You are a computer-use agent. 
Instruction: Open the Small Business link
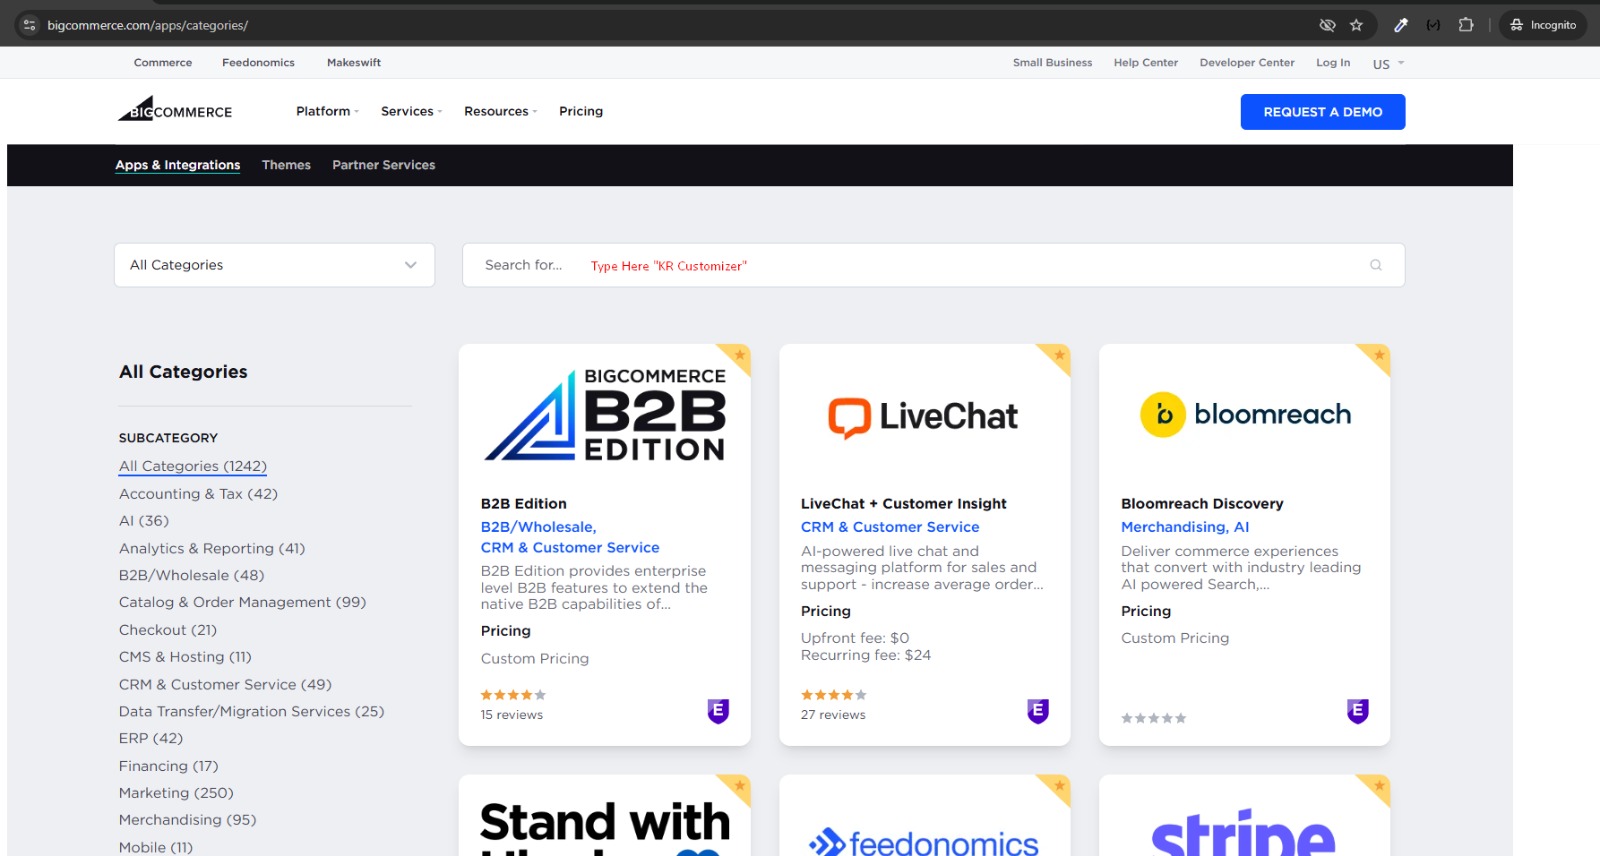coord(1052,62)
